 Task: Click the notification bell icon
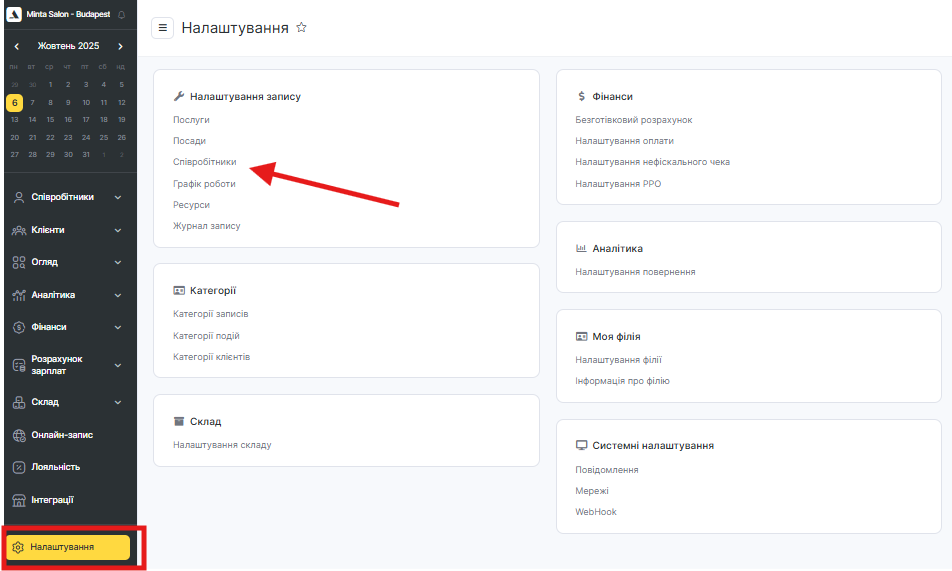tap(122, 15)
